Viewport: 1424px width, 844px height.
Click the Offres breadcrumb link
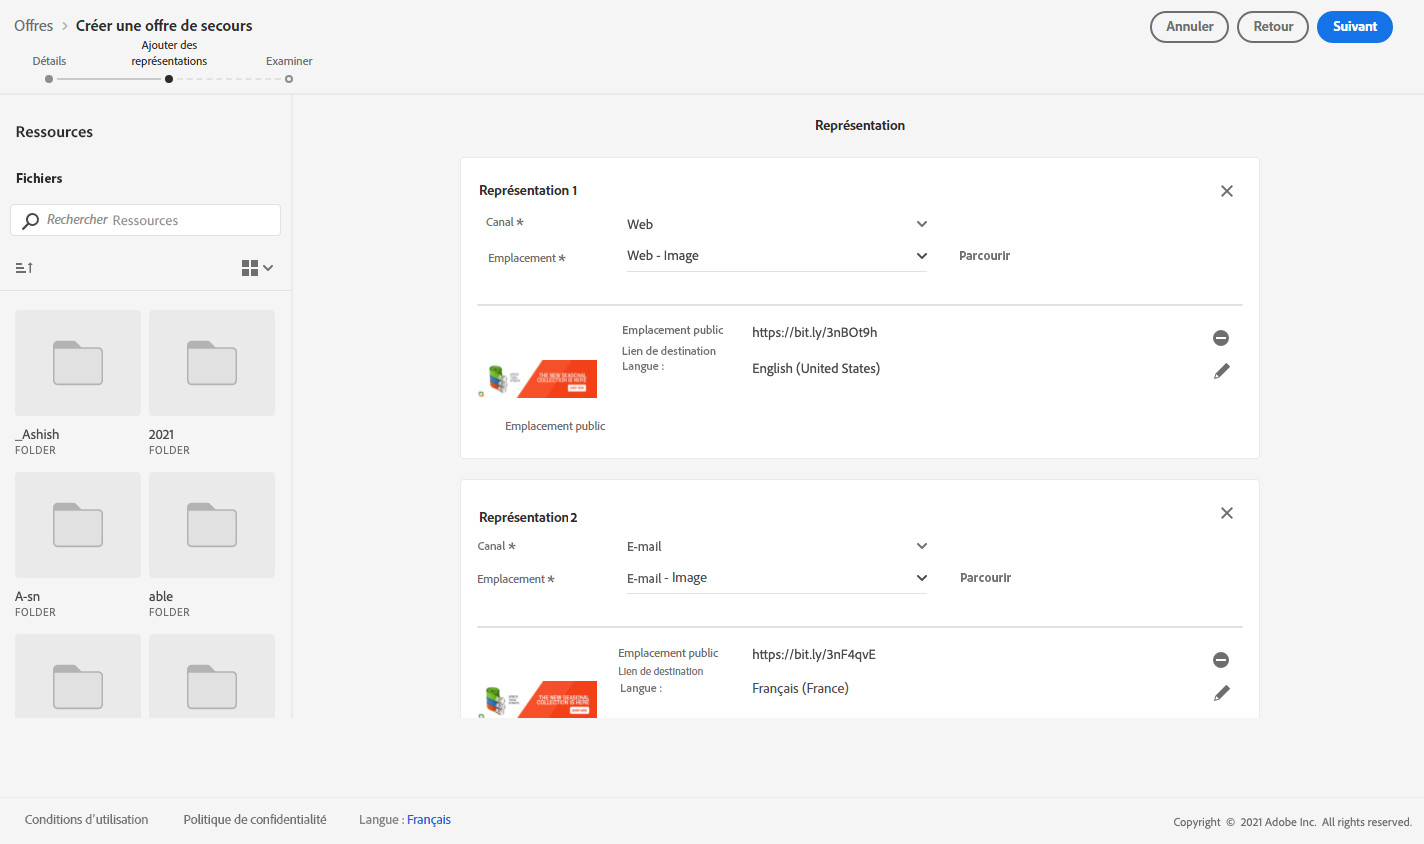coord(34,26)
